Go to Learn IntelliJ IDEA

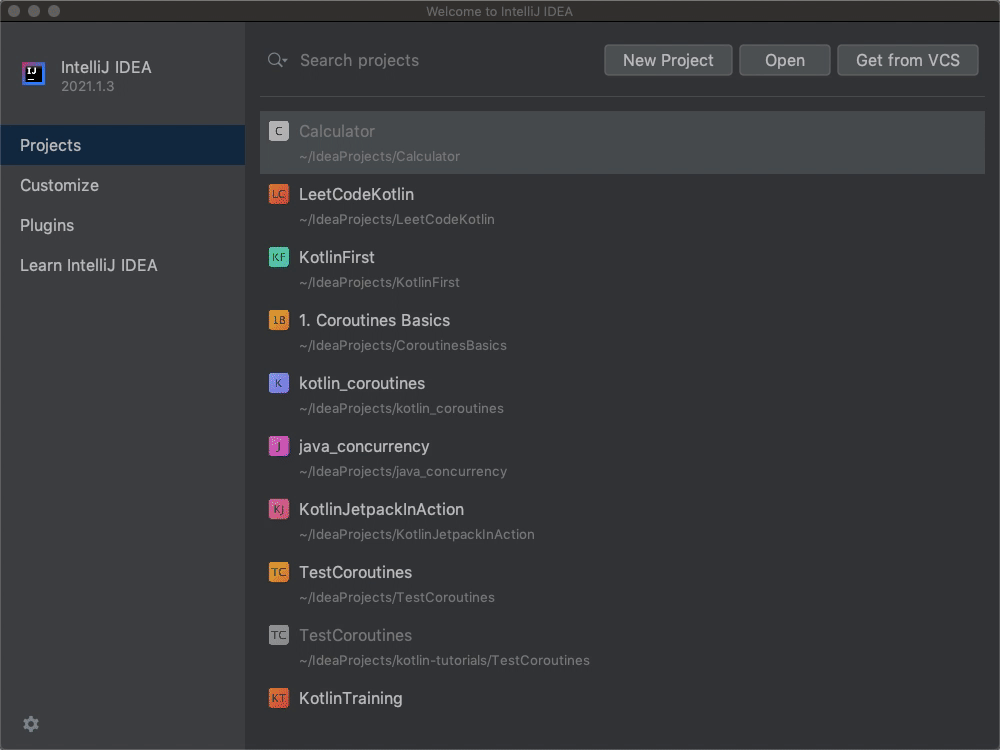122,265
